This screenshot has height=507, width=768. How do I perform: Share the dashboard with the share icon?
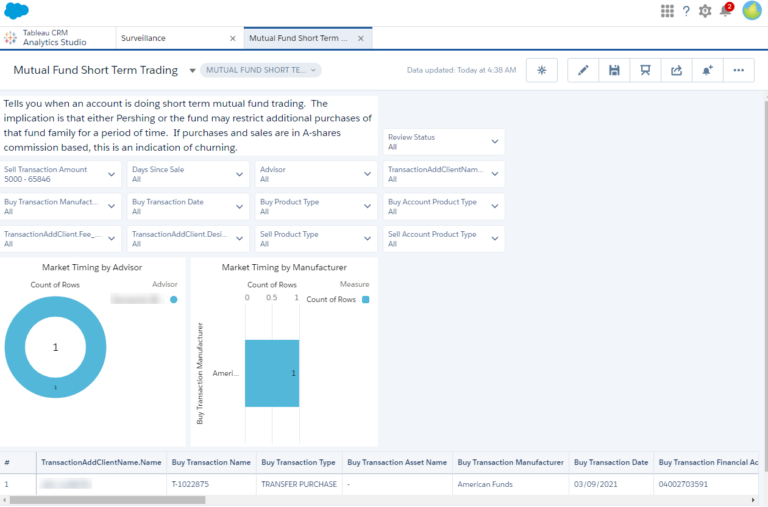pos(676,71)
